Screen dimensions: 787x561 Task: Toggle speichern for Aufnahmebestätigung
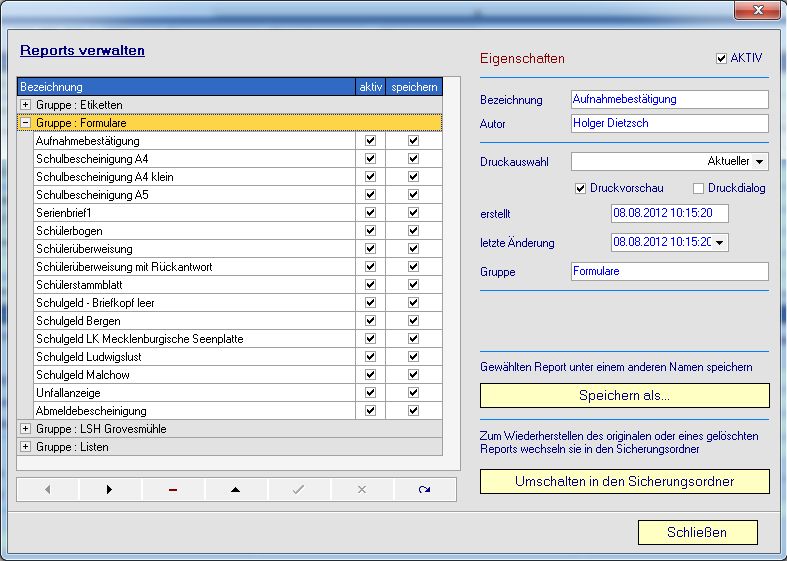[x=414, y=141]
